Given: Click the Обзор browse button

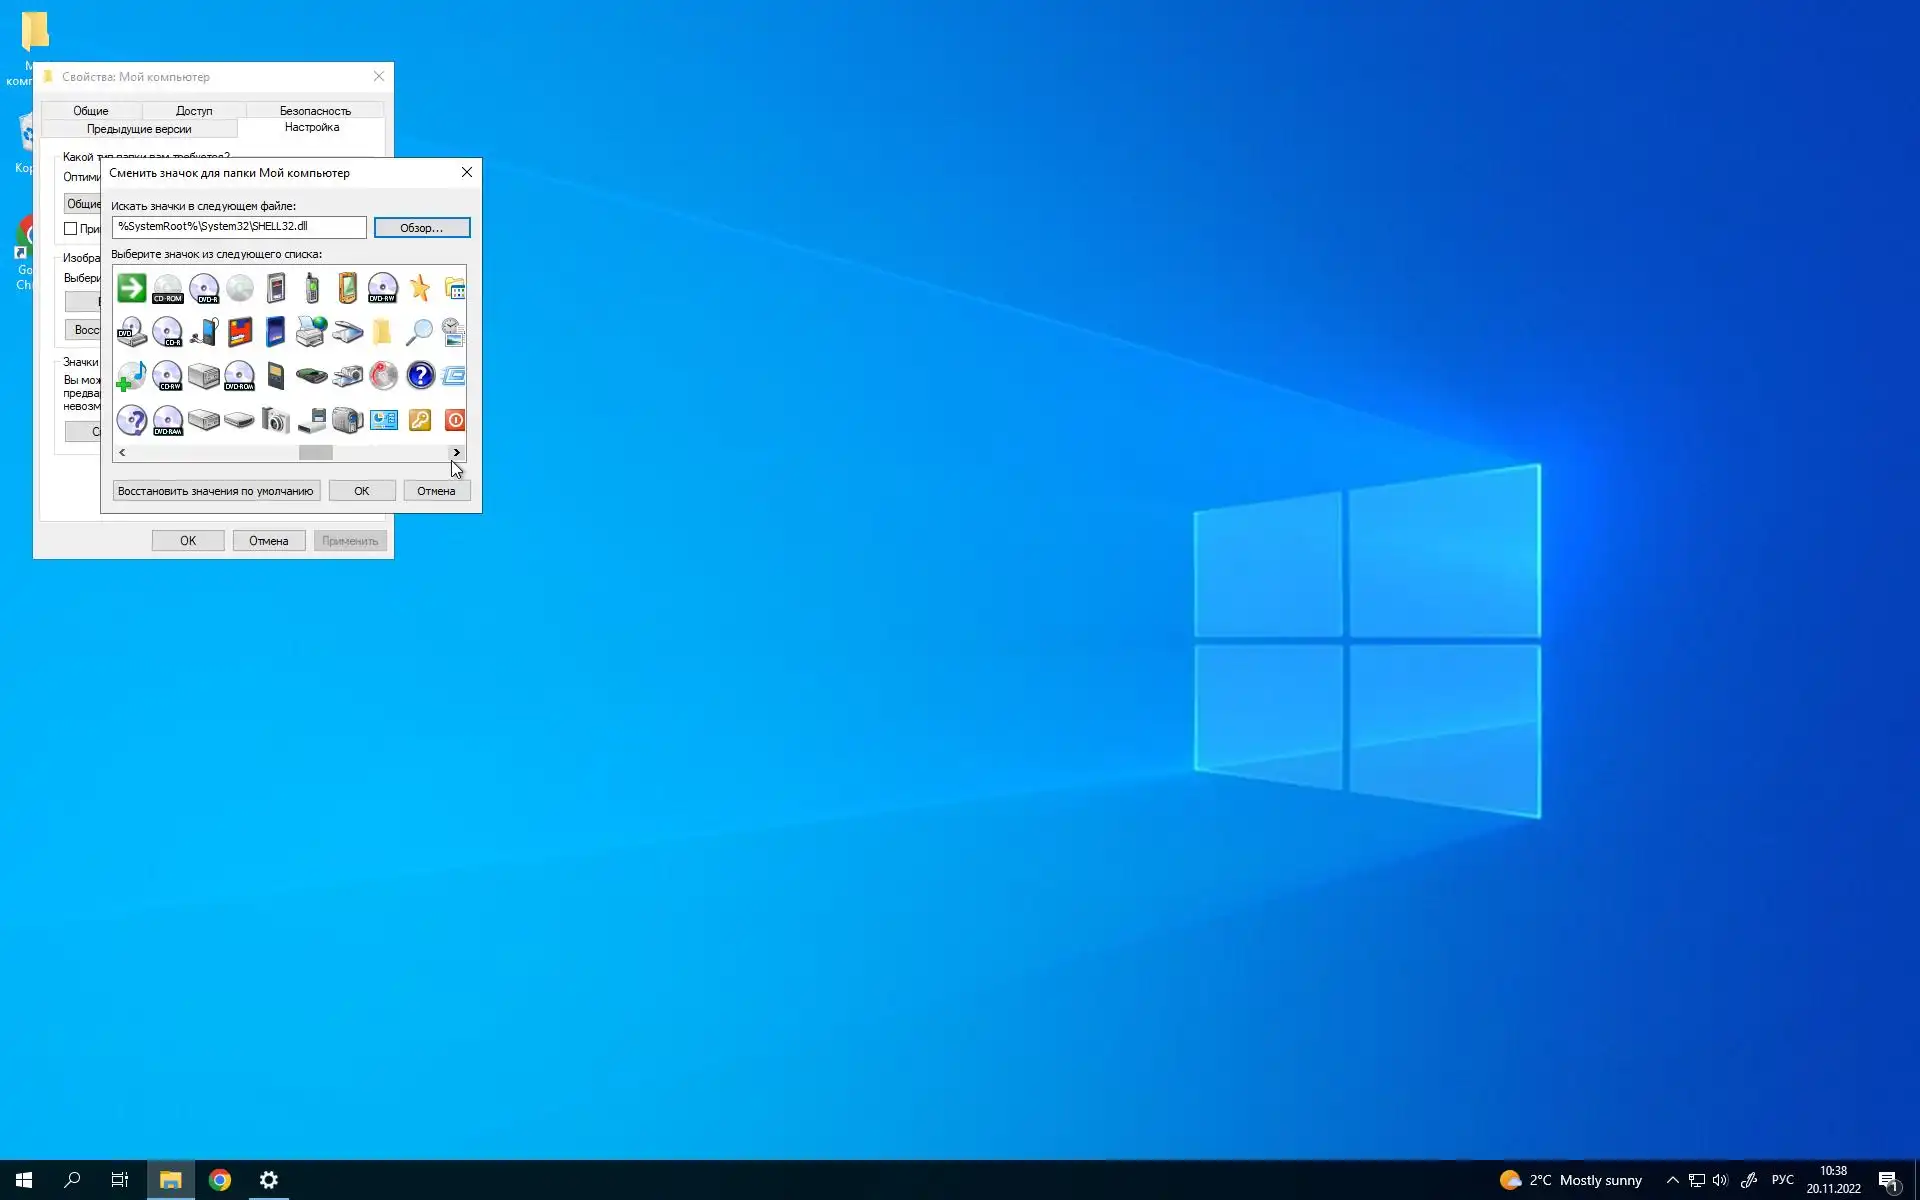Looking at the screenshot, I should click(421, 228).
